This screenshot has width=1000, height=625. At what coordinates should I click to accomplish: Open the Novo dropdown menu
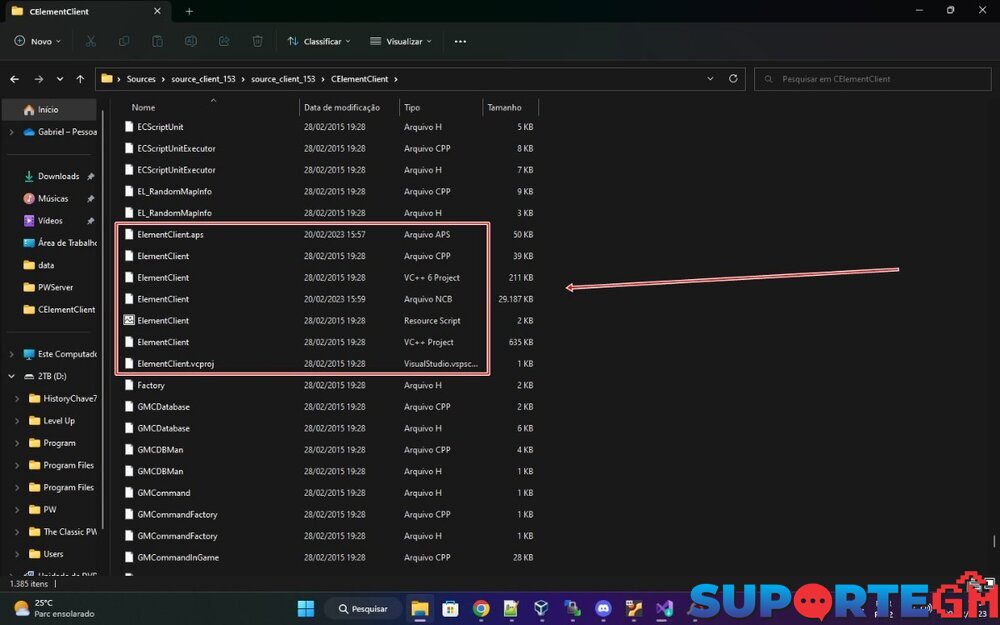pos(38,41)
